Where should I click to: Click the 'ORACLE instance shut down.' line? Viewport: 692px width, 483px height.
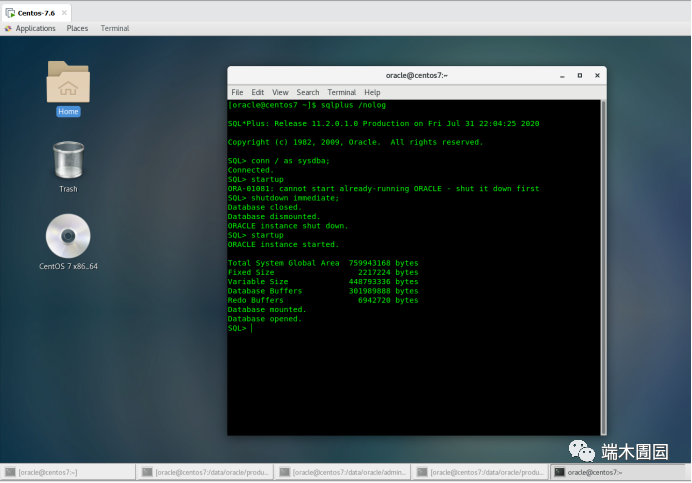[288, 226]
